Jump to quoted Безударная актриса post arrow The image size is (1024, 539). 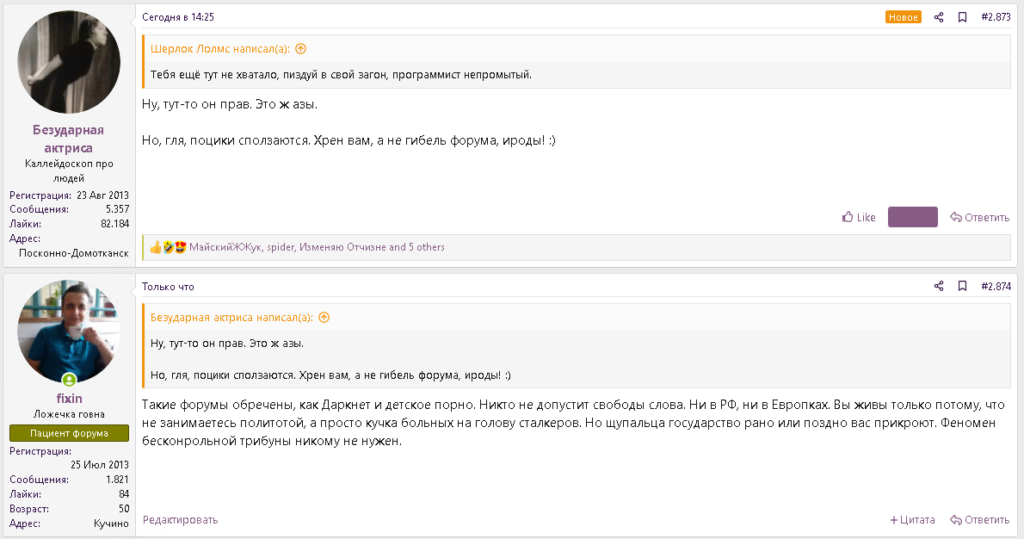(x=324, y=318)
